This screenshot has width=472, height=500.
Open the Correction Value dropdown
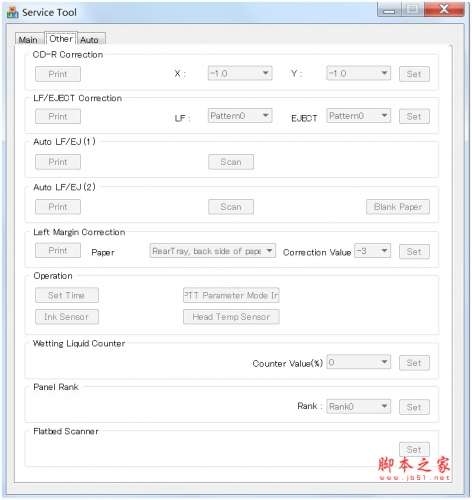pyautogui.click(x=372, y=251)
